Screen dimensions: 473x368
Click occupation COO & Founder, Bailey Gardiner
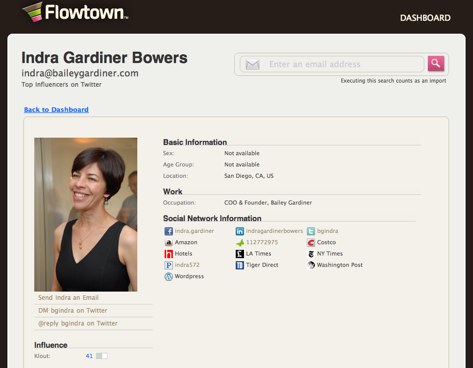(268, 202)
